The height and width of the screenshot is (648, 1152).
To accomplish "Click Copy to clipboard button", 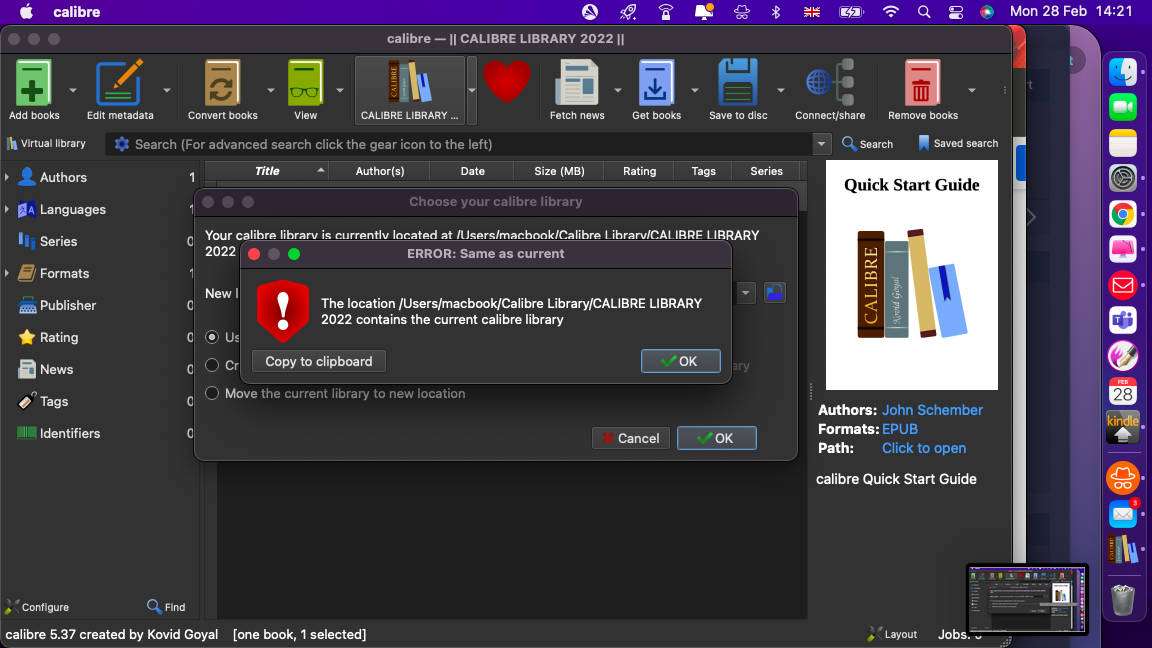I will (x=319, y=361).
